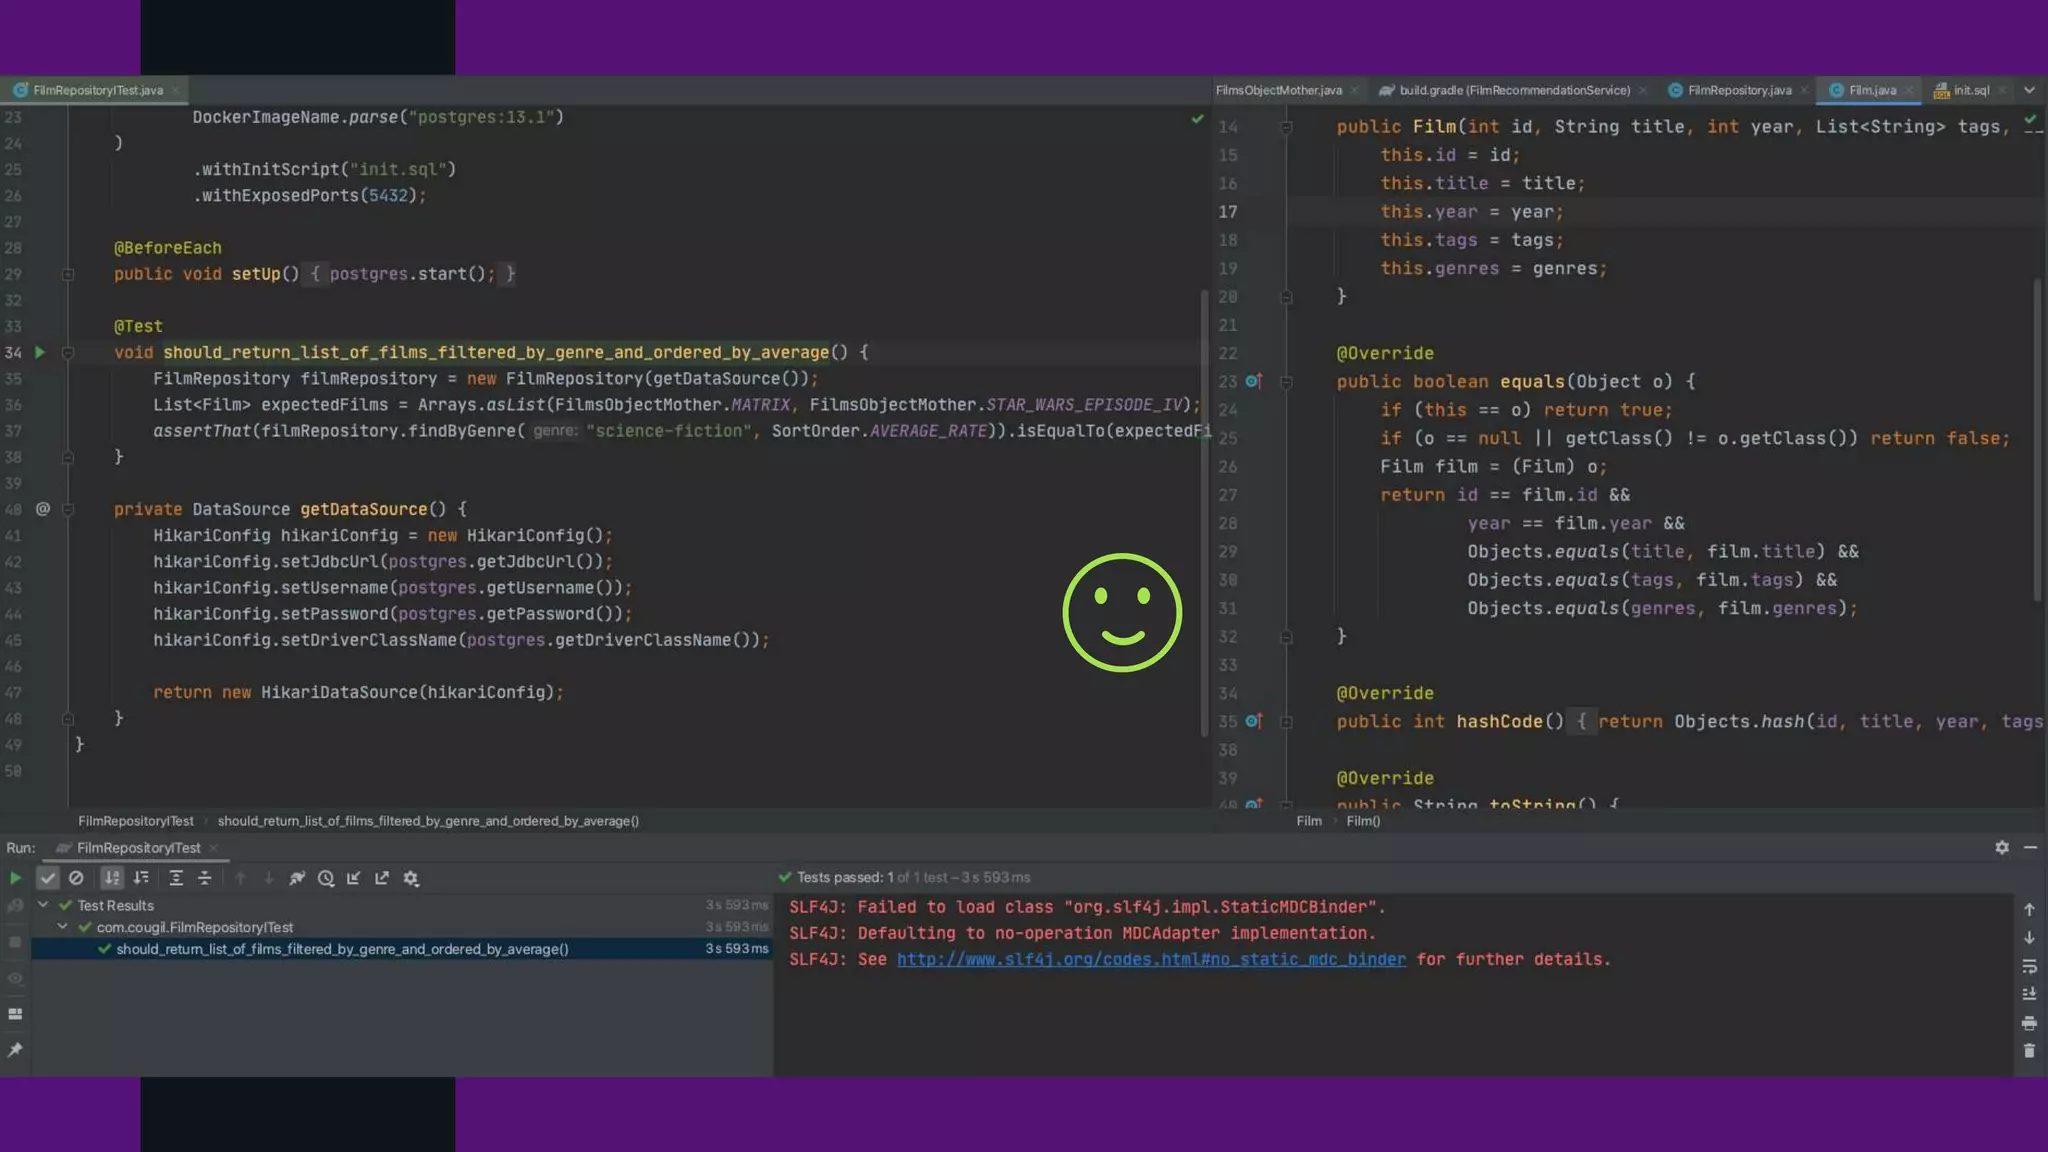Expand all test result nodes

tap(176, 878)
